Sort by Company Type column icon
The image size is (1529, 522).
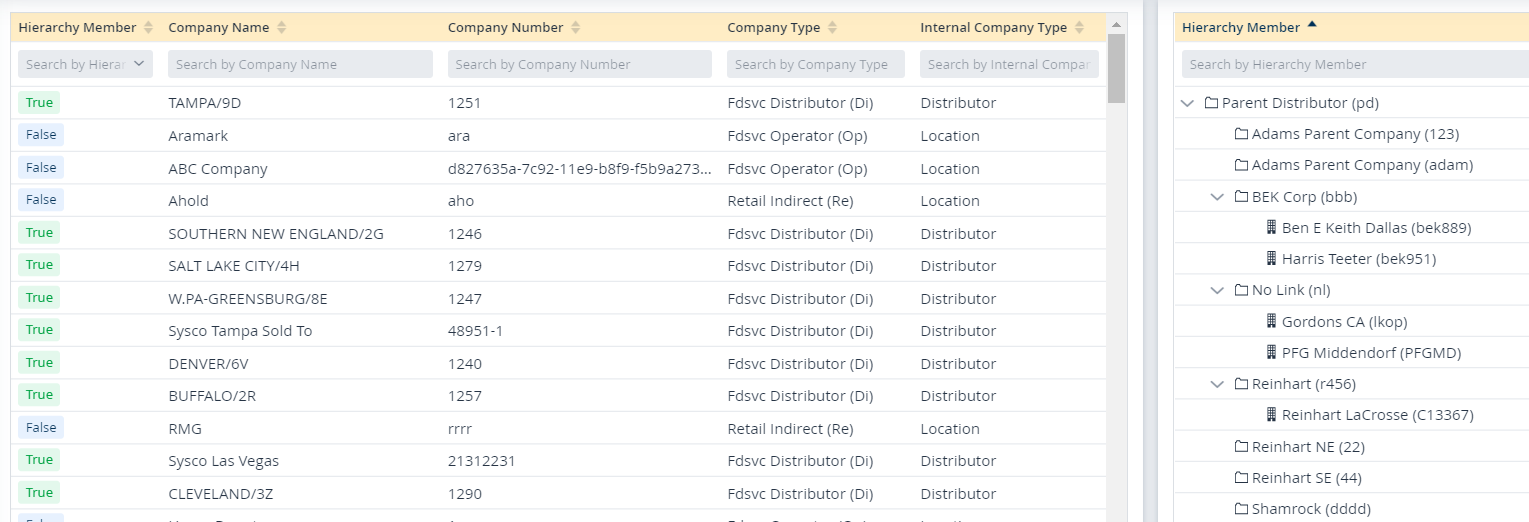[x=833, y=28]
